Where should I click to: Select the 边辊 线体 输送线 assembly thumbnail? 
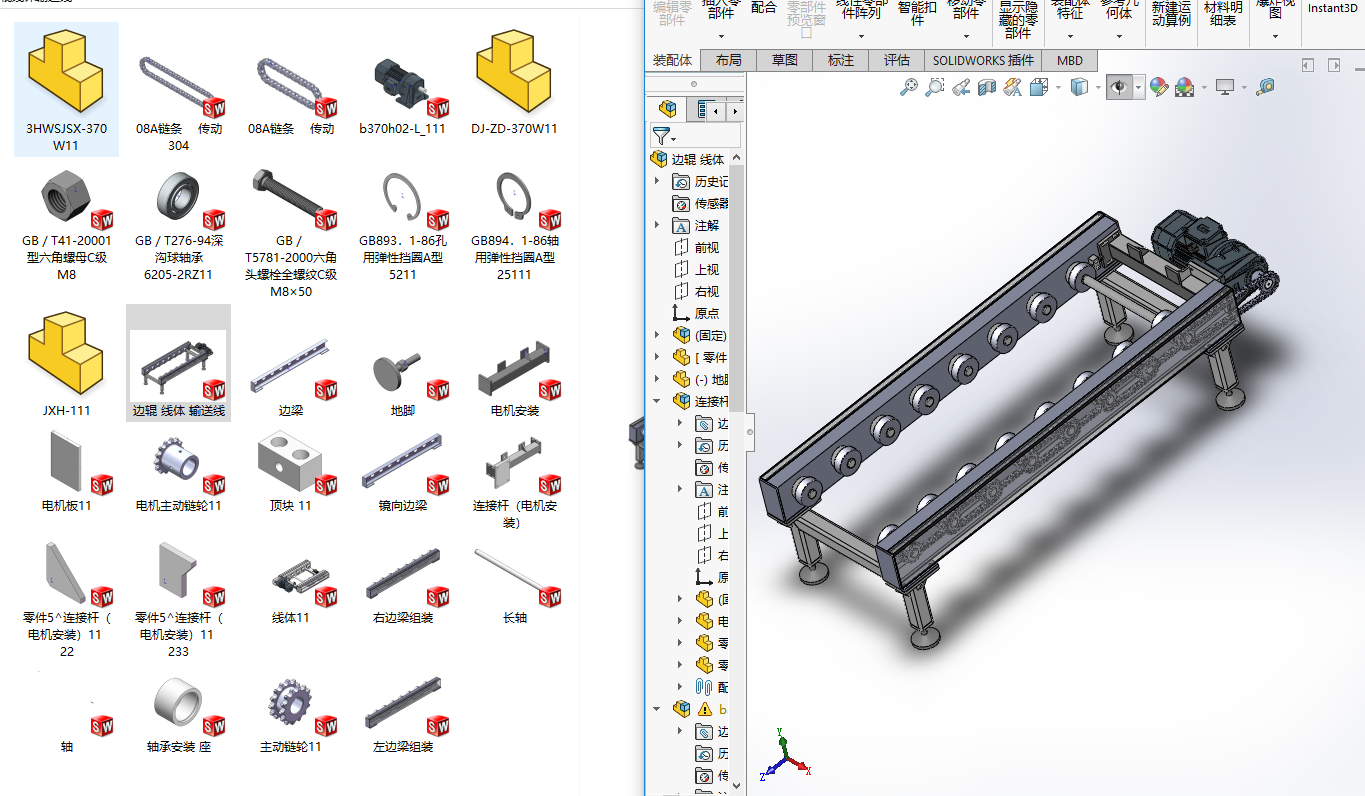[x=178, y=365]
